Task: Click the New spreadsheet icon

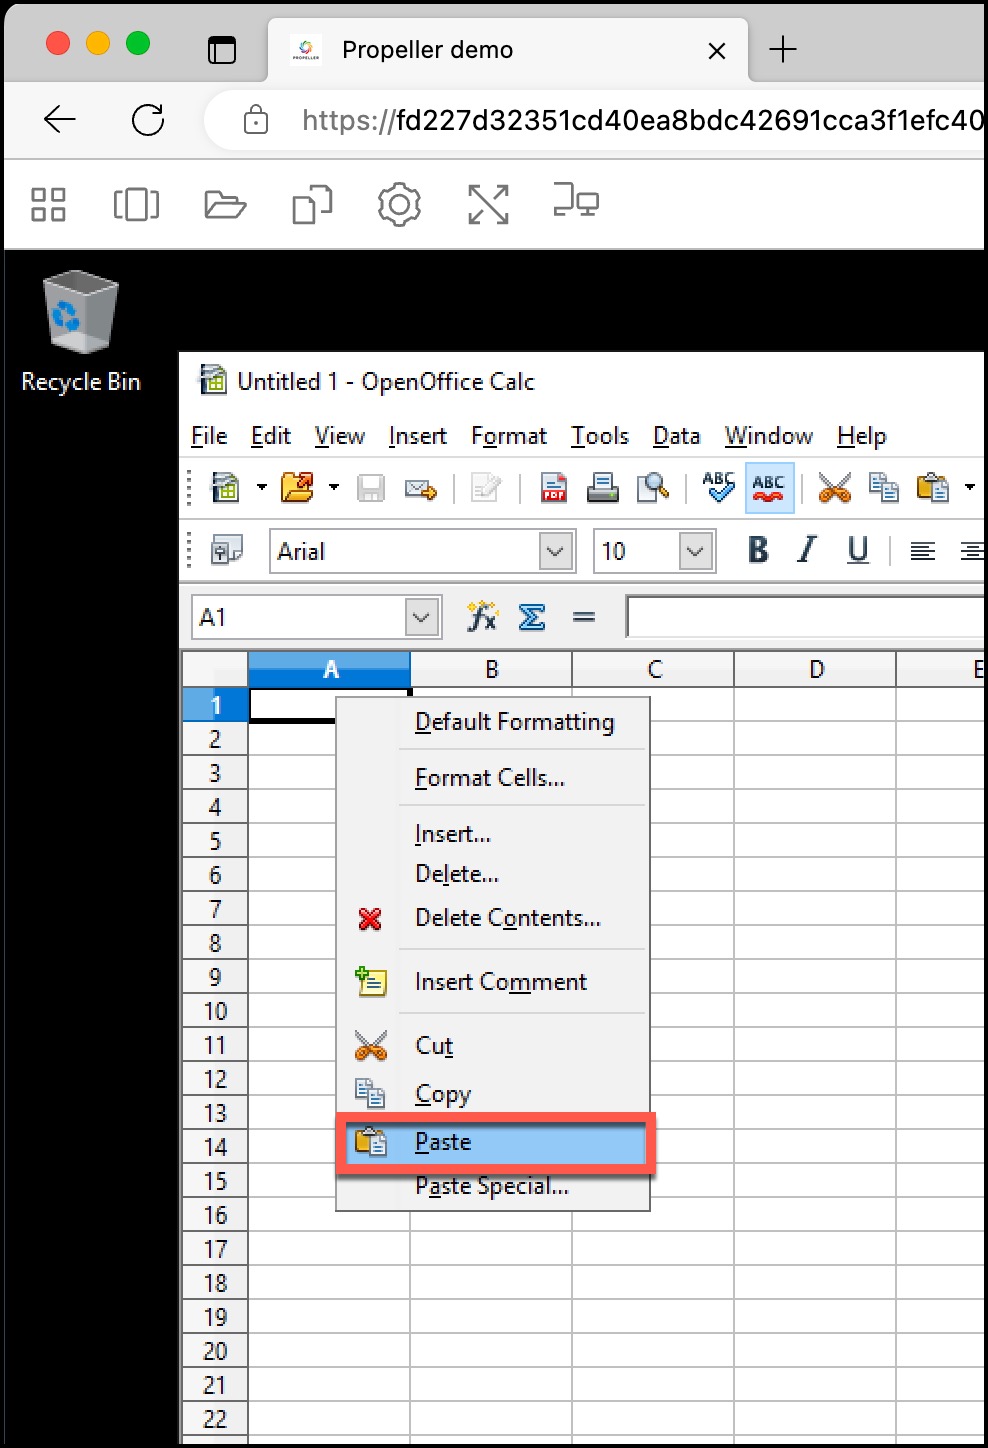Action: pyautogui.click(x=226, y=488)
